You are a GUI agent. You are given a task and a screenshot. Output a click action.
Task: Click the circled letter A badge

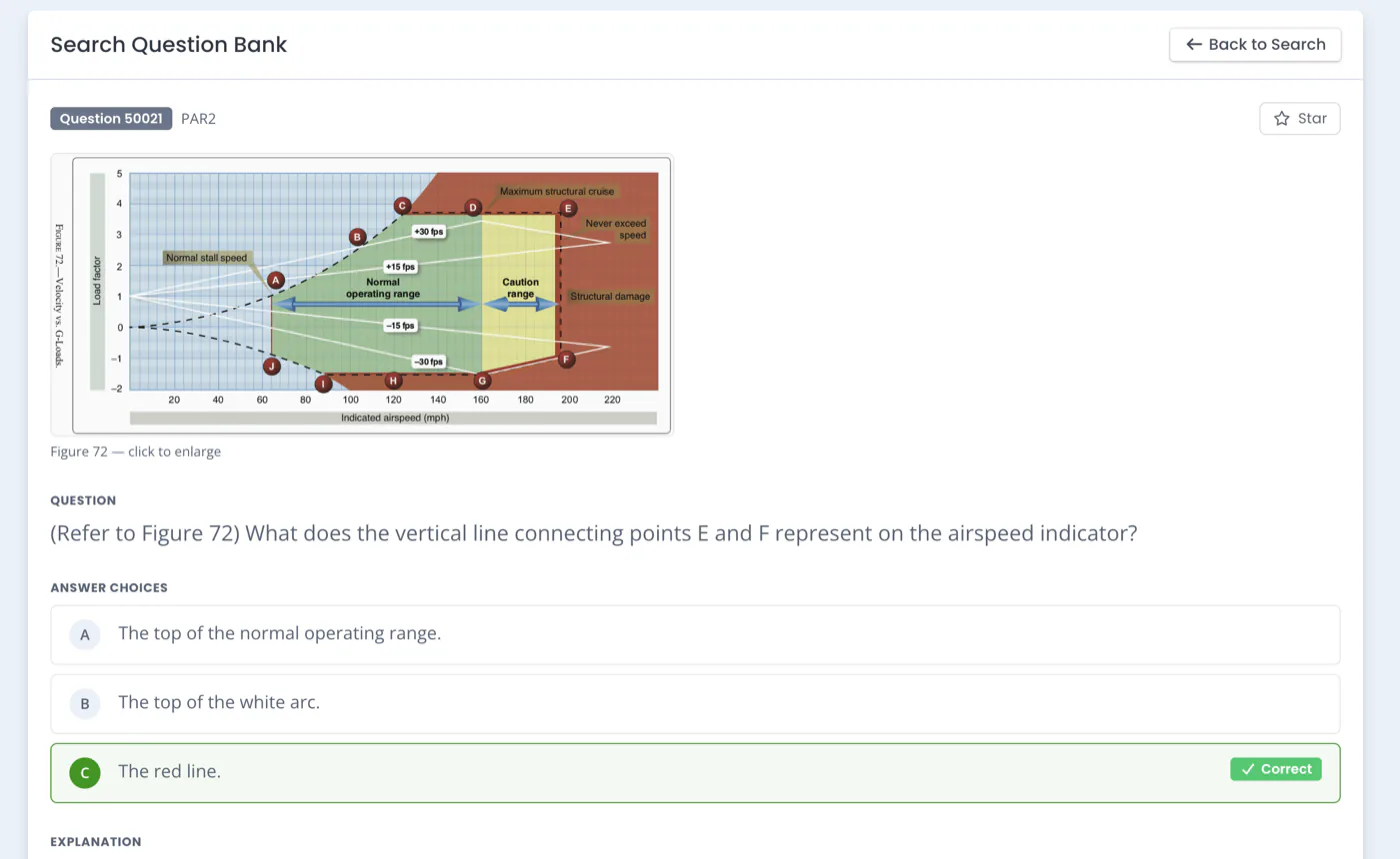85,634
